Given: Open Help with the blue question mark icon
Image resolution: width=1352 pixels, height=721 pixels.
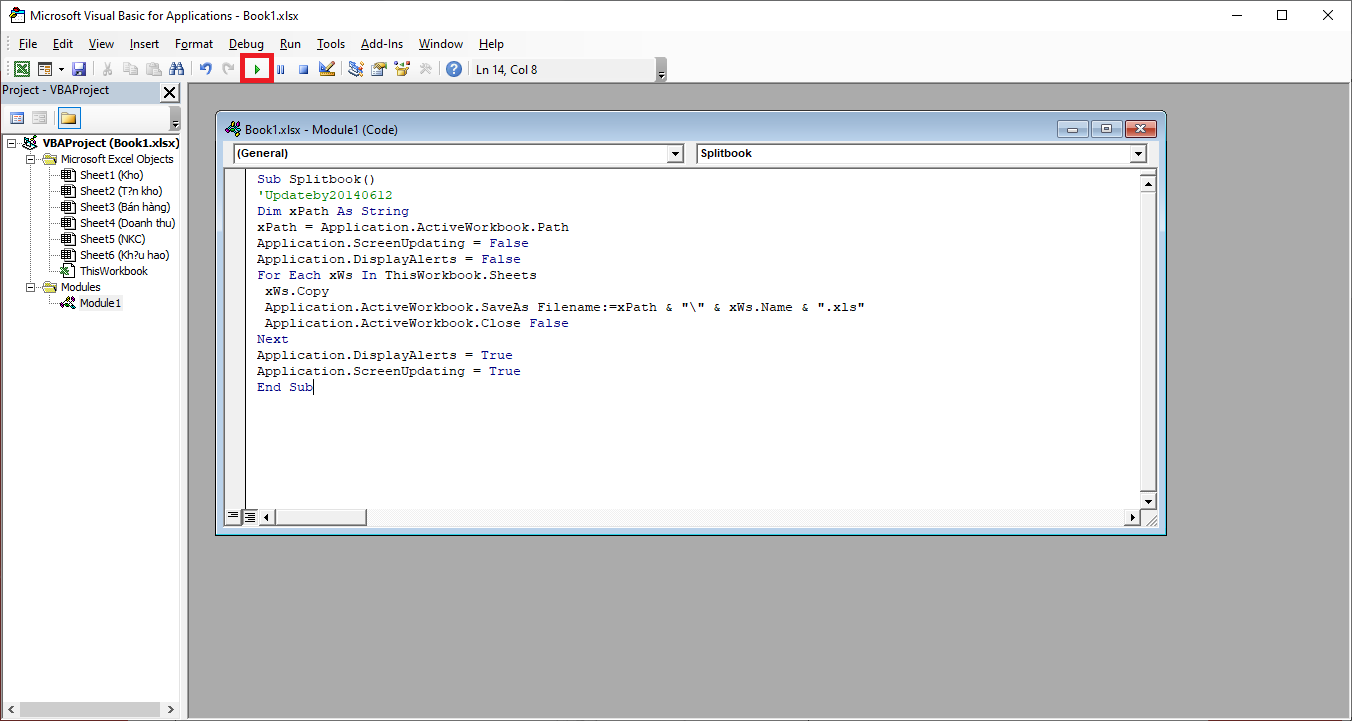Looking at the screenshot, I should [454, 69].
